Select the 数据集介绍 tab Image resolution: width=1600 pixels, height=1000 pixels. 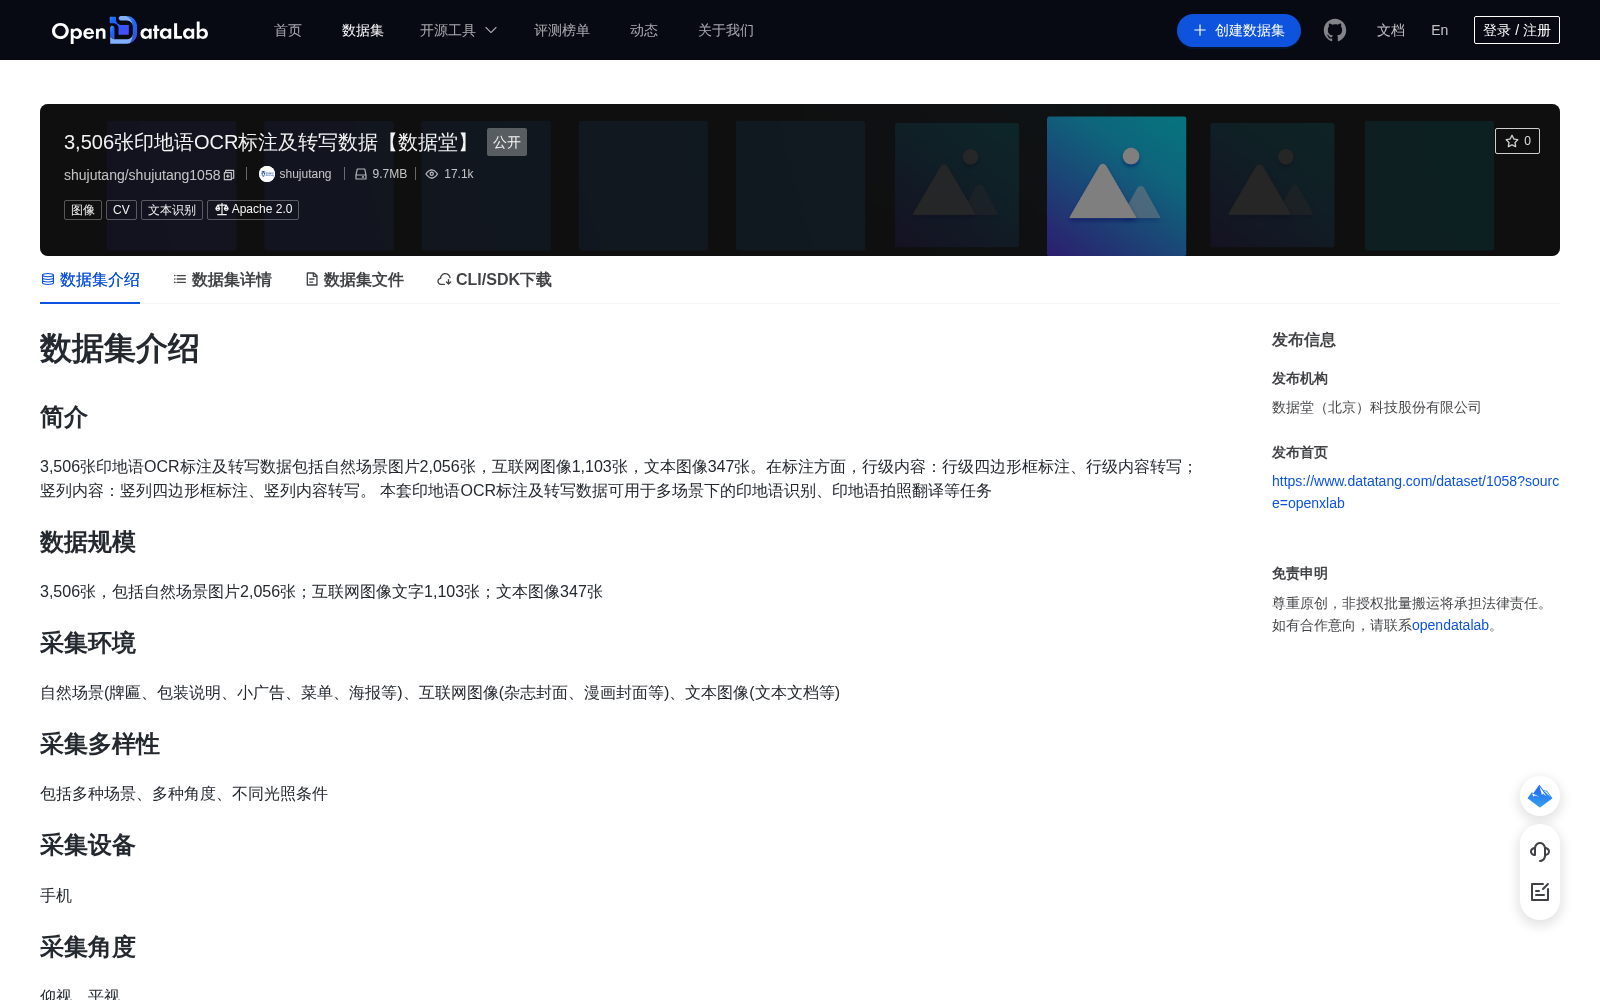pyautogui.click(x=90, y=280)
